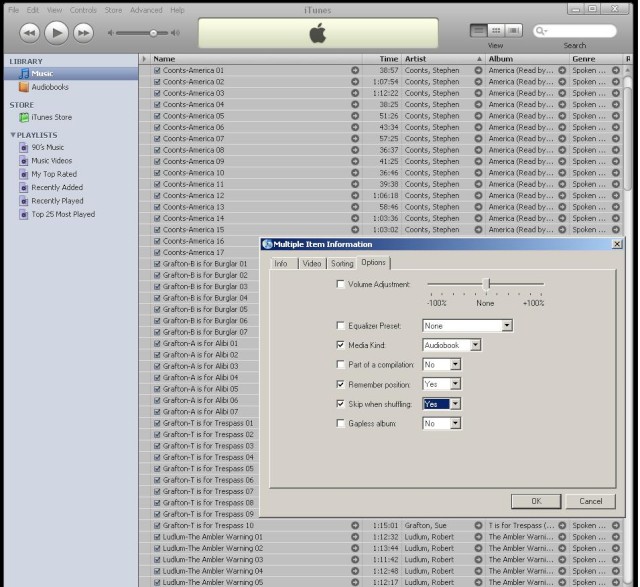Switch to the Info tab
The width and height of the screenshot is (640, 587).
click(281, 264)
